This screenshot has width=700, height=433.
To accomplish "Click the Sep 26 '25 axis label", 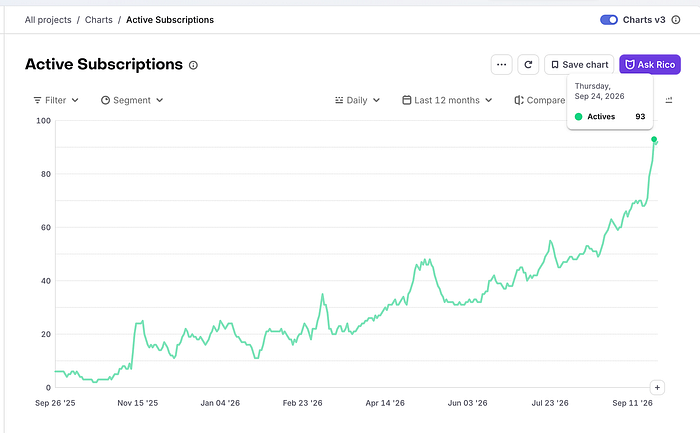I will (x=55, y=403).
